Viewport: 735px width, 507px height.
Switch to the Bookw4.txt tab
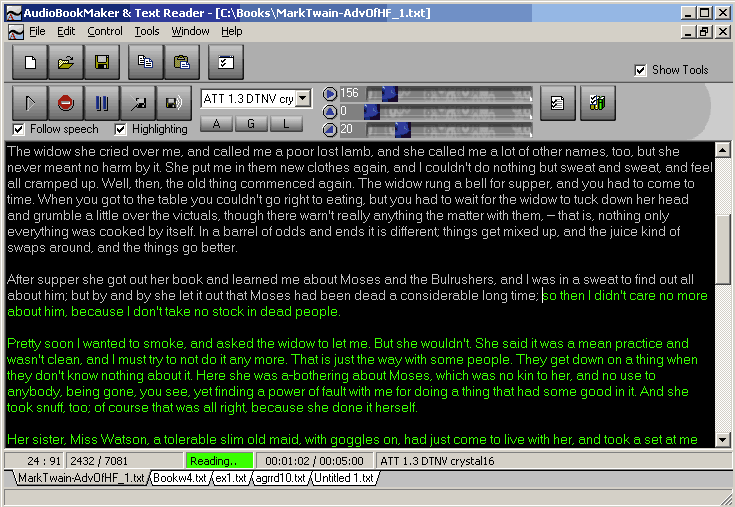[x=180, y=478]
